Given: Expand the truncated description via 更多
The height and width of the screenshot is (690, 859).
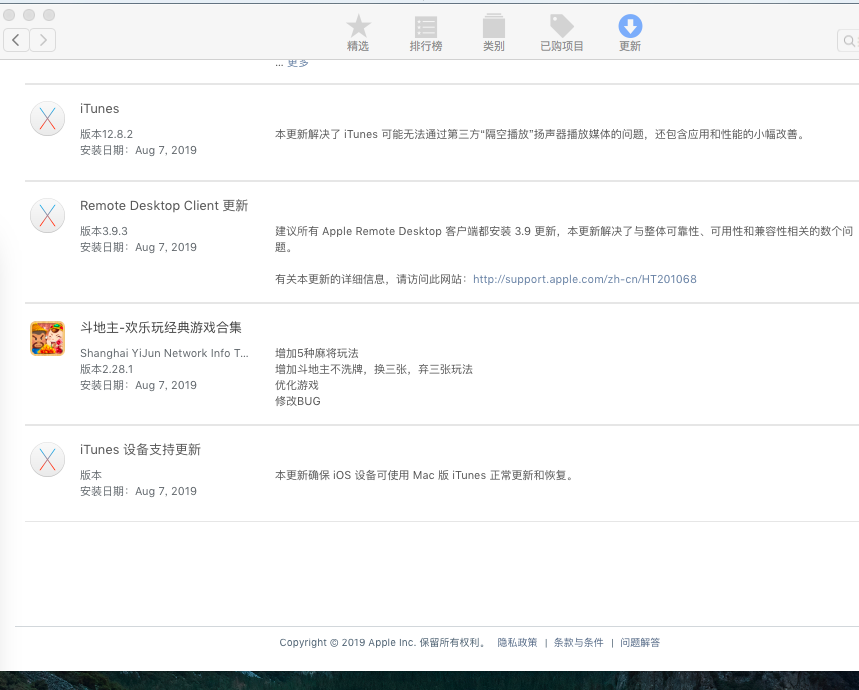Looking at the screenshot, I should (x=298, y=63).
